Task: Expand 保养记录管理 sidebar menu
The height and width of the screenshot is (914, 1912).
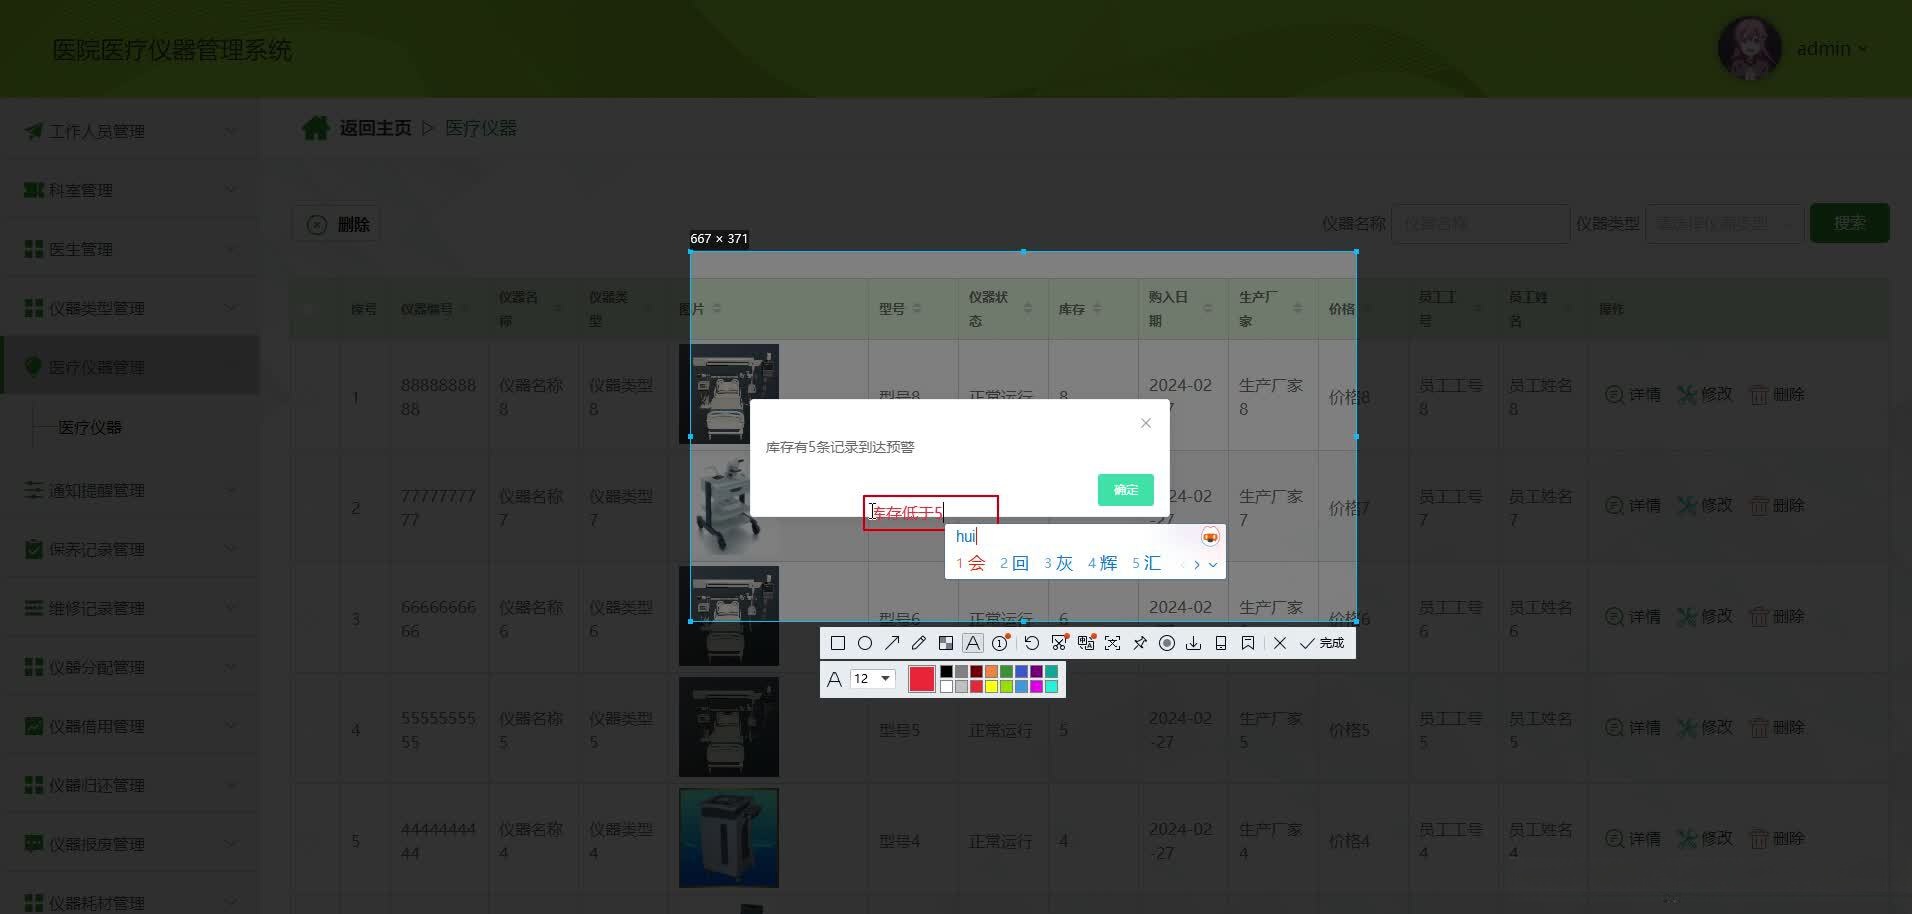Action: pyautogui.click(x=130, y=549)
